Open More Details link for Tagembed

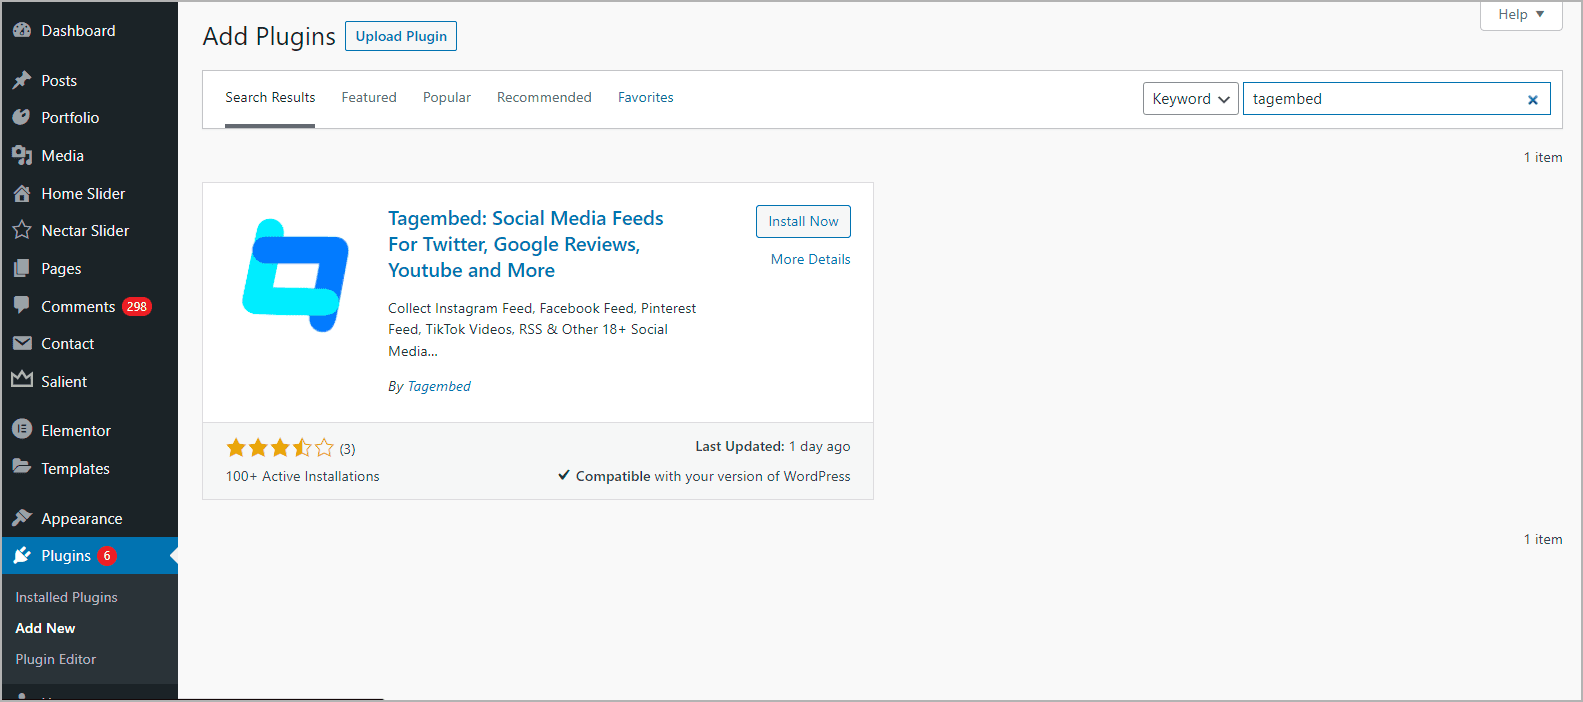point(811,259)
